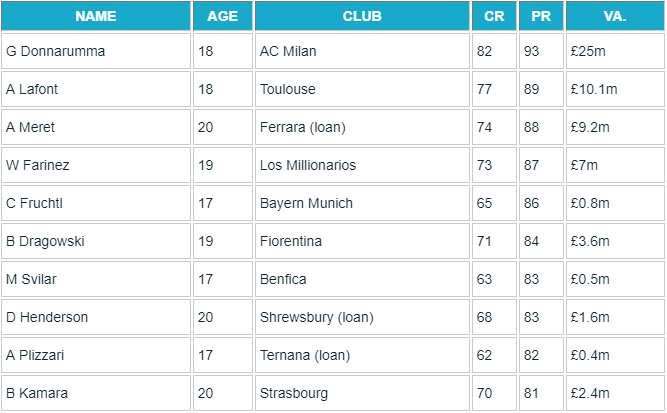Sort by the AGE column header

click(x=223, y=16)
